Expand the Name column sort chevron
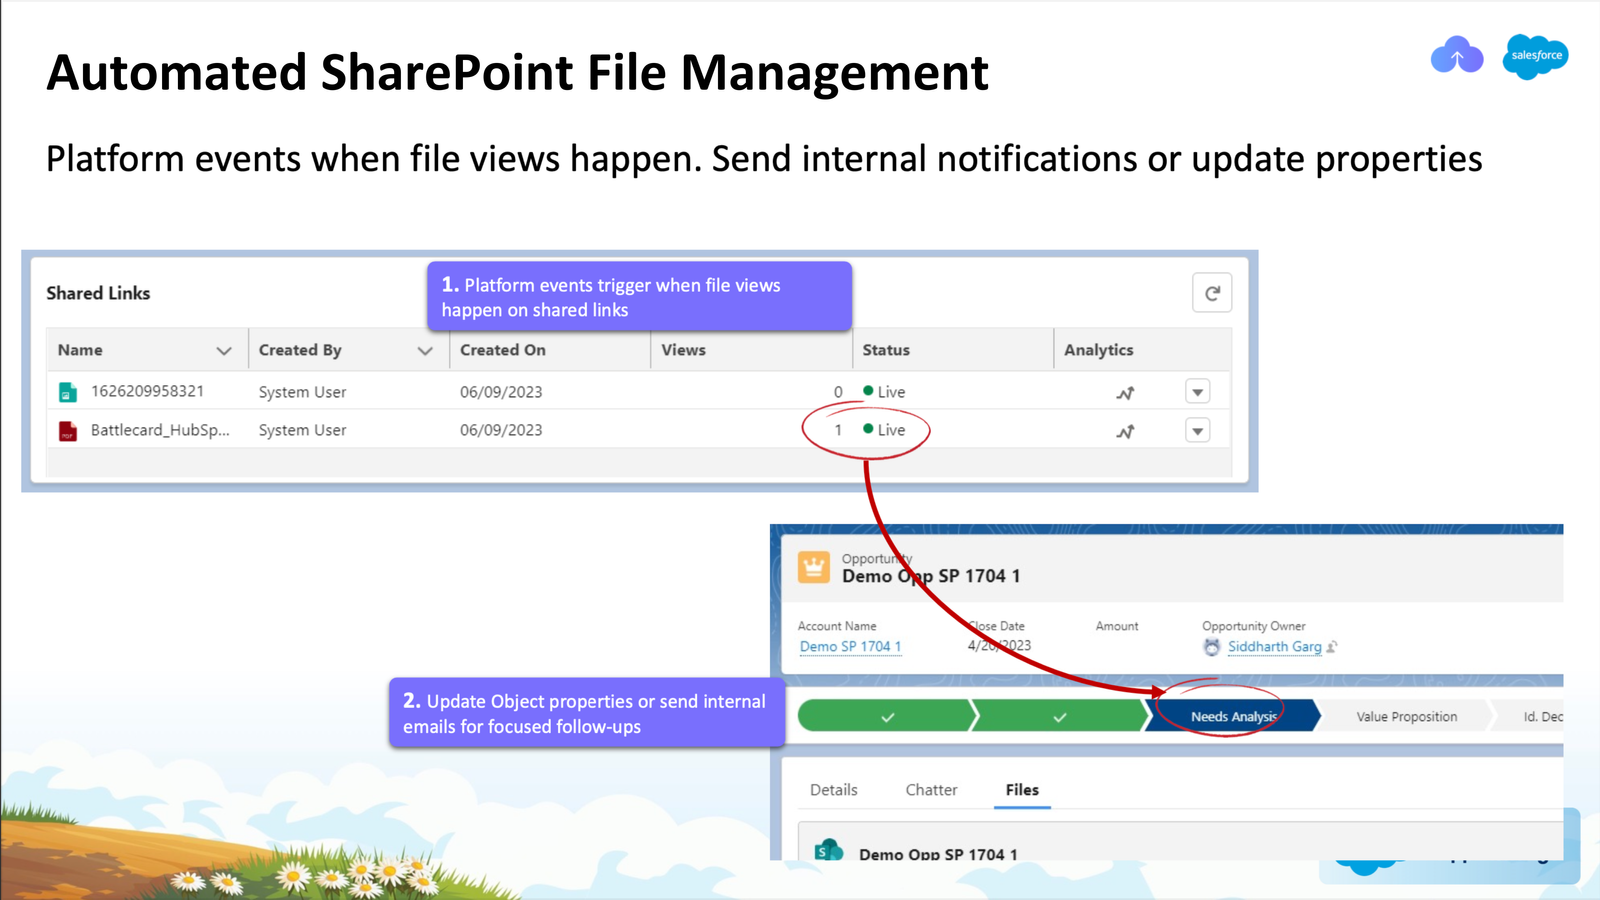1600x900 pixels. [x=224, y=350]
